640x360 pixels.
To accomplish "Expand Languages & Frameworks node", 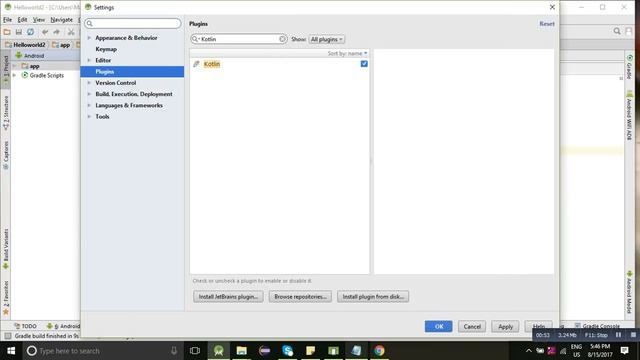I will pyautogui.click(x=89, y=105).
